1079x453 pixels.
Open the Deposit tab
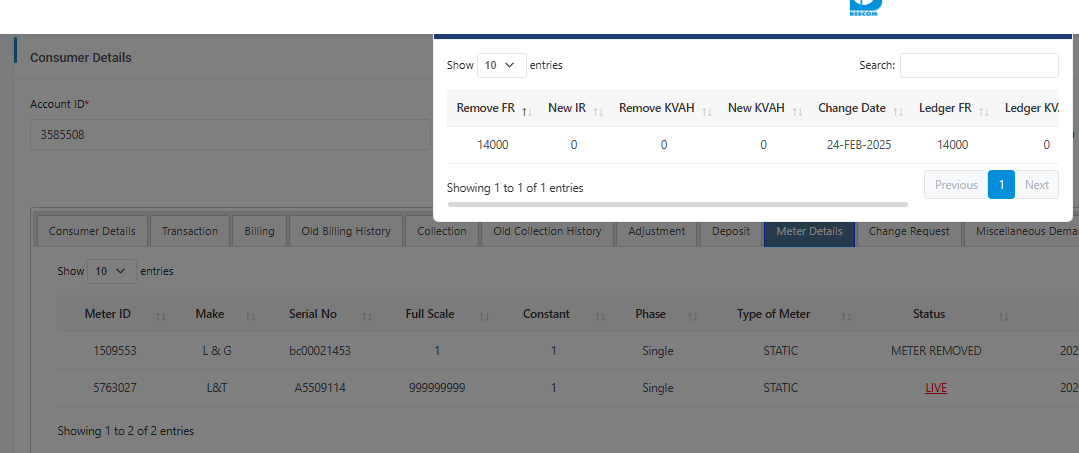[731, 231]
